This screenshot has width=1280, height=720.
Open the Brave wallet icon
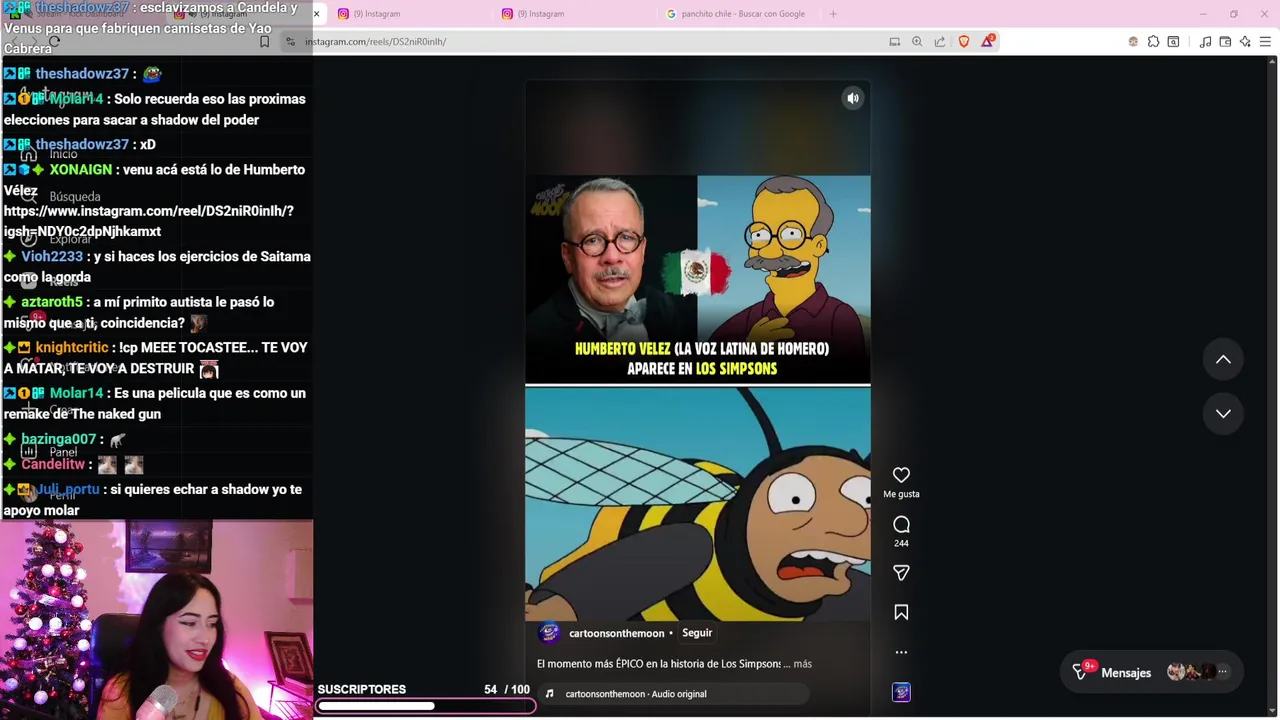point(1225,42)
